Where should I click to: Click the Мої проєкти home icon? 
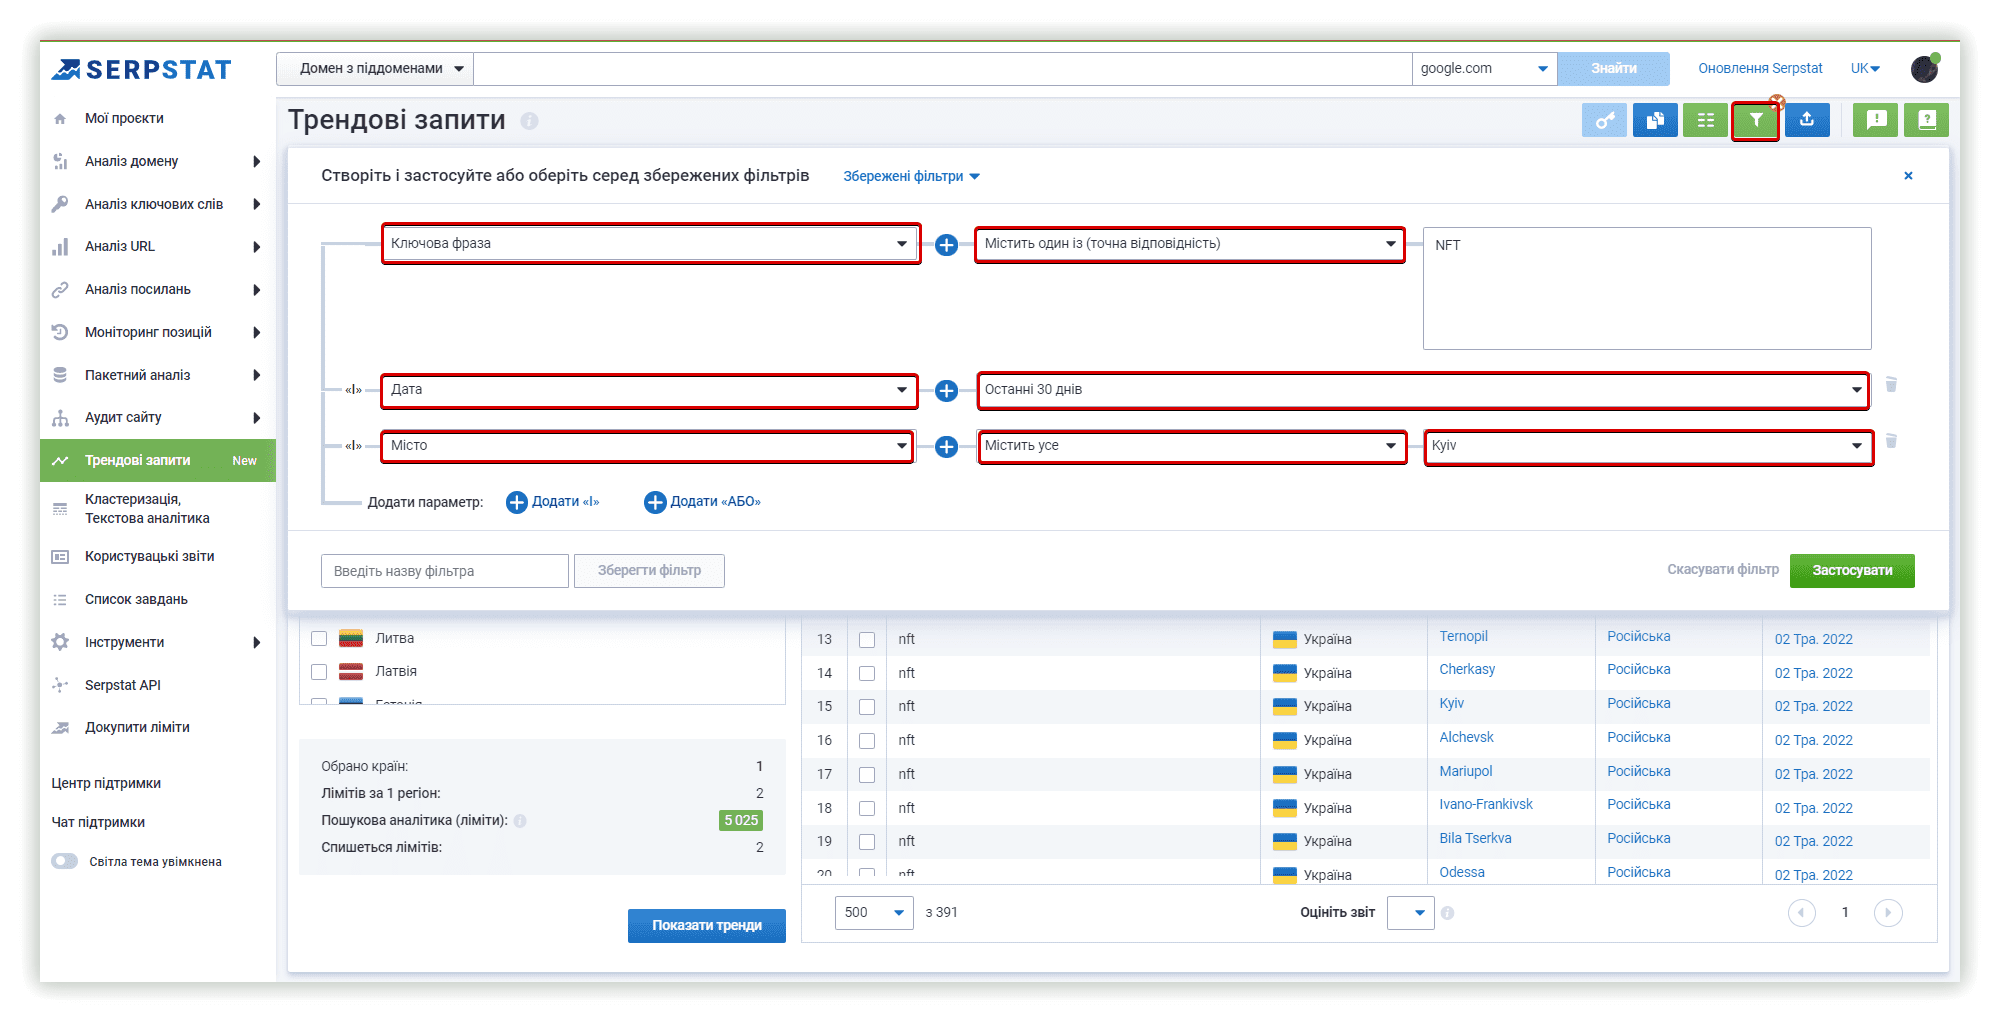[60, 119]
